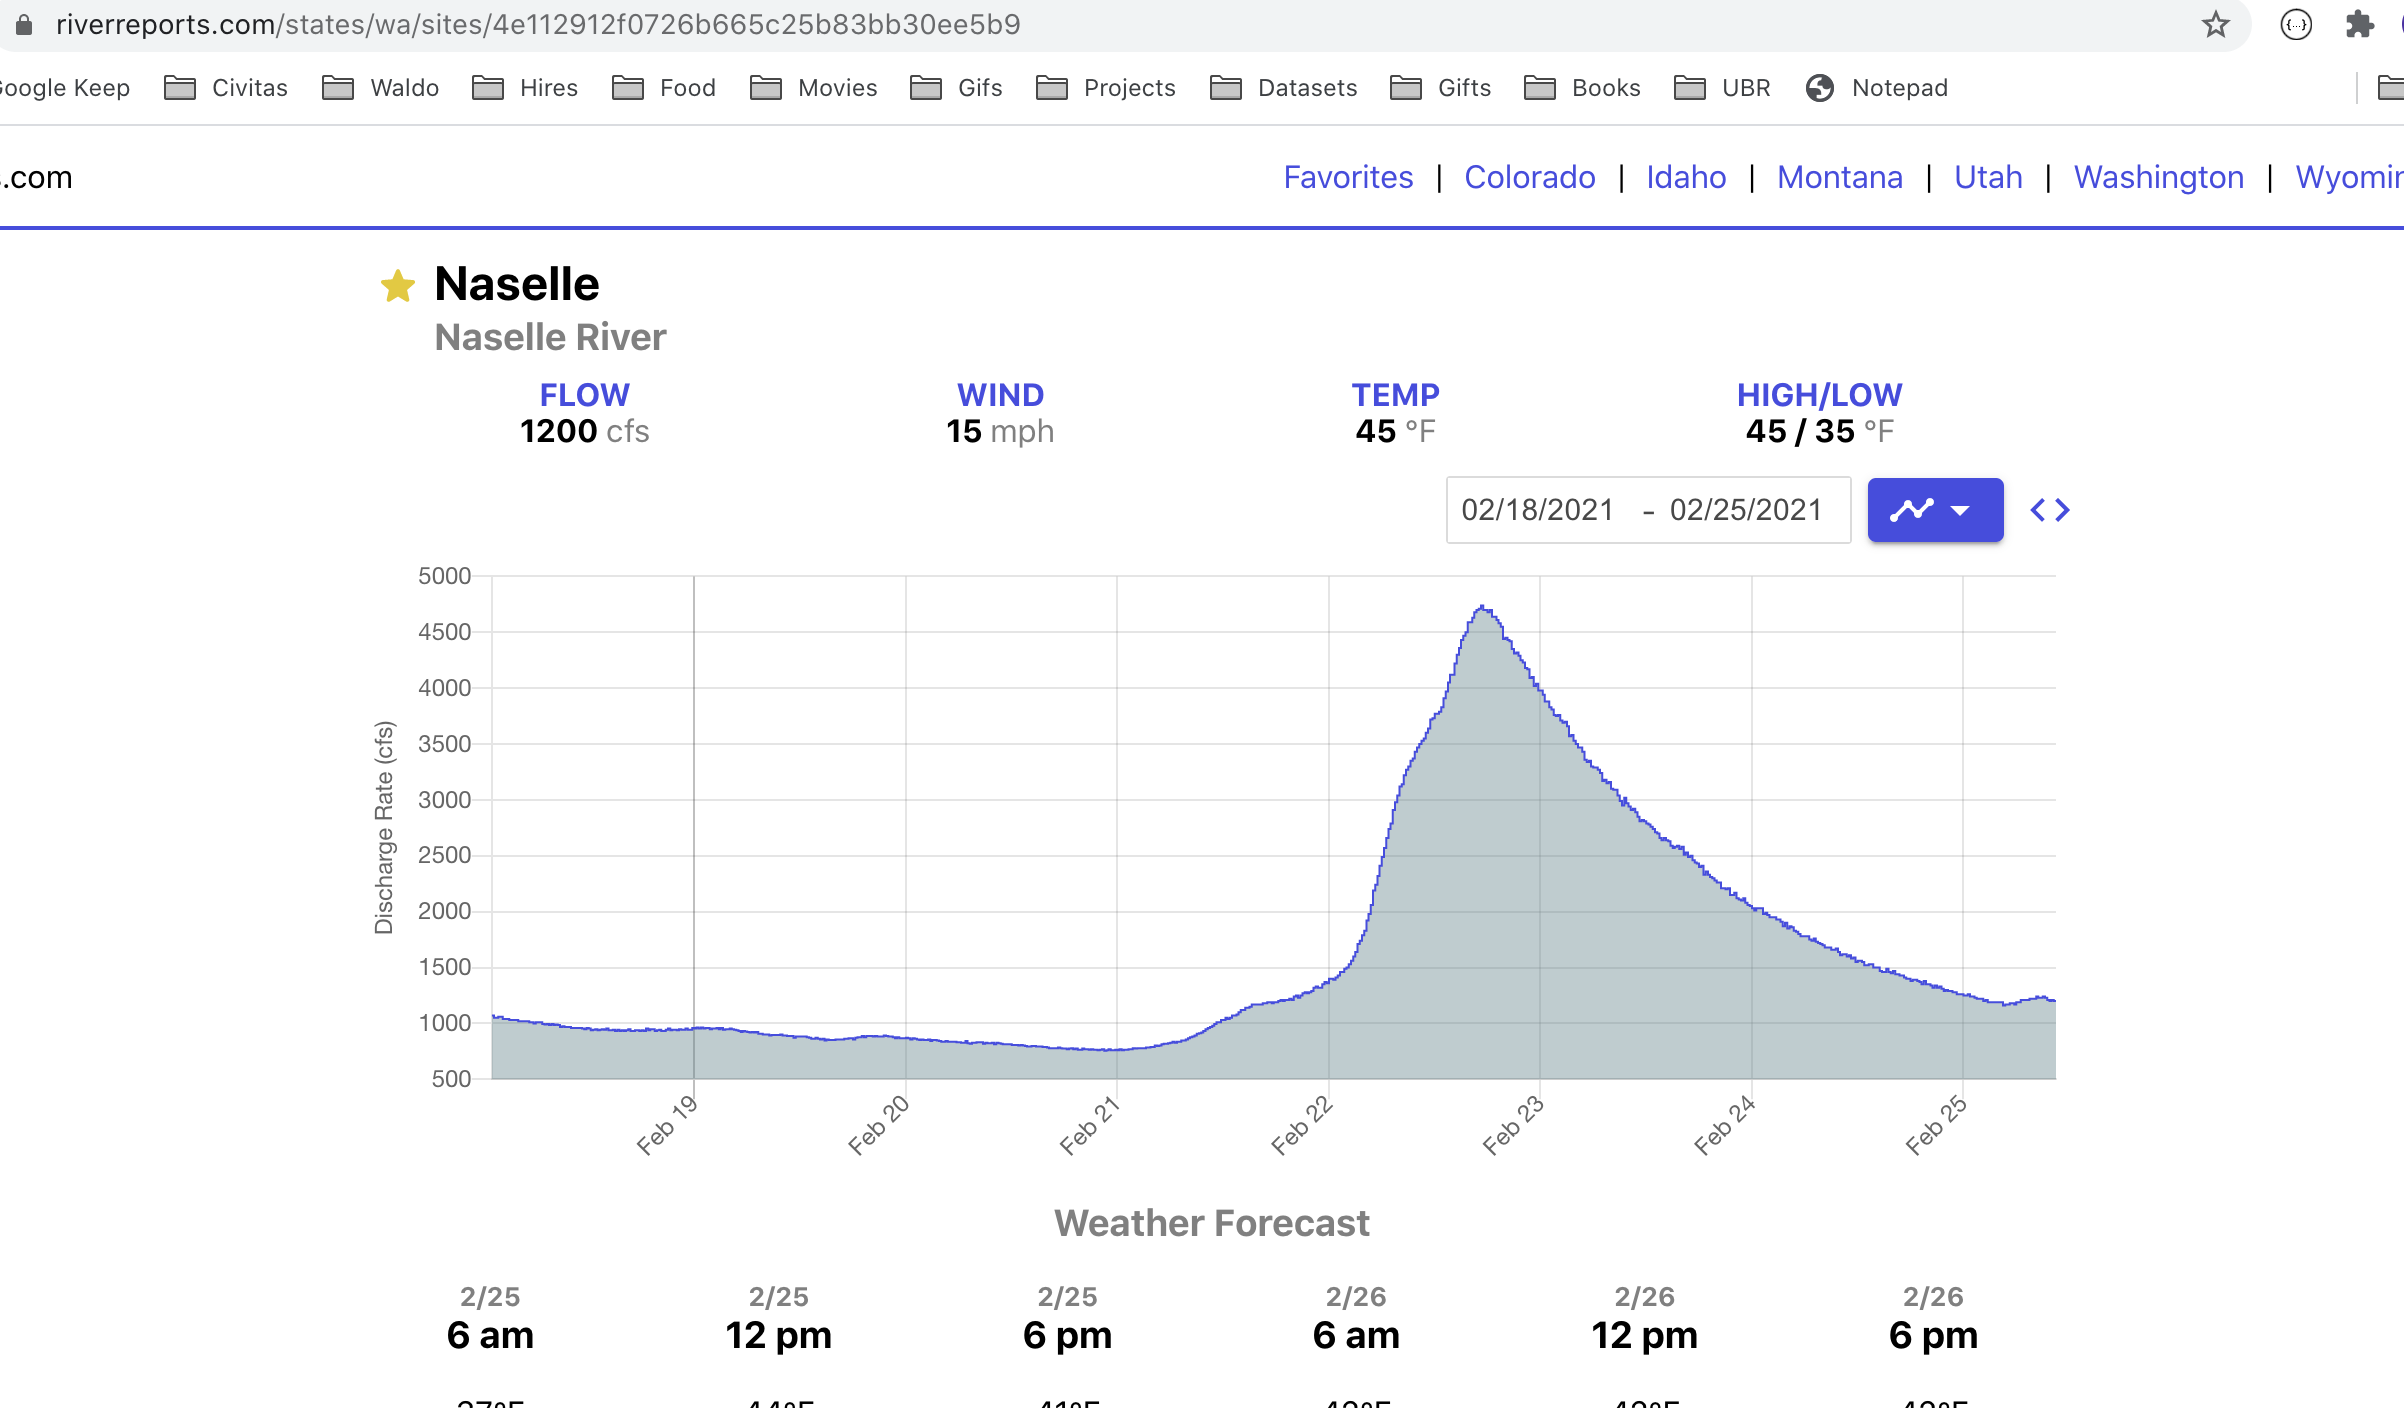
Task: Navigate to the Washington state page
Action: pos(2158,177)
